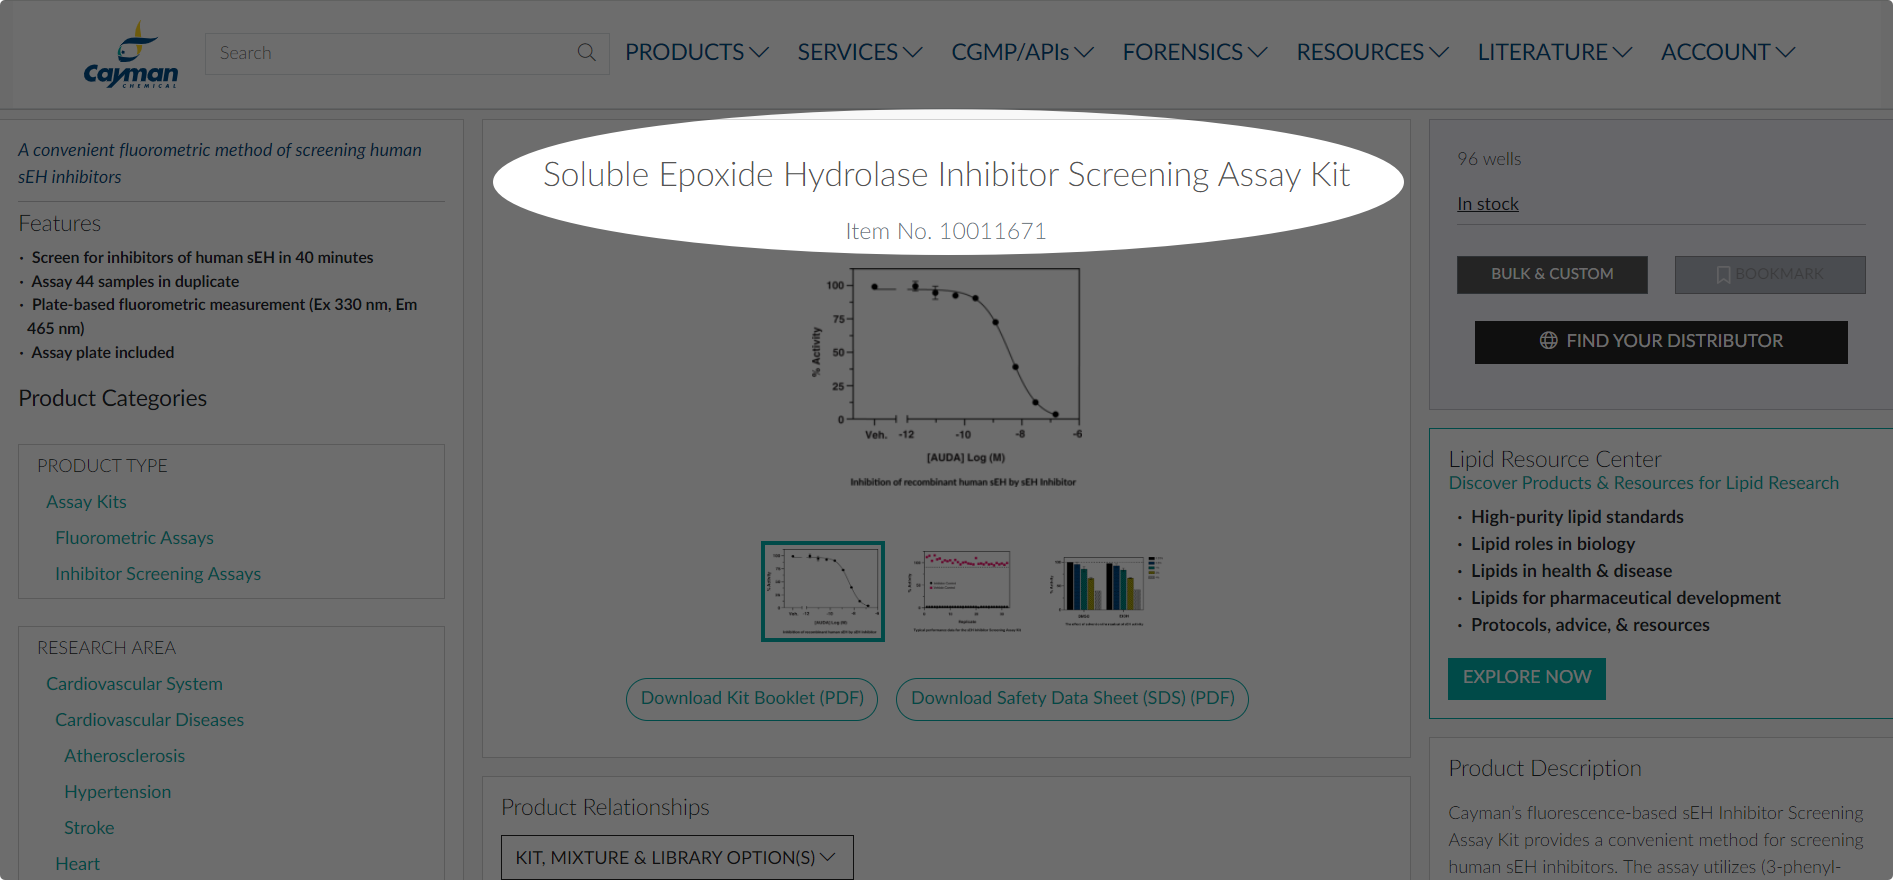Click the Cayman Chemical logo
1893x880 pixels.
(131, 57)
